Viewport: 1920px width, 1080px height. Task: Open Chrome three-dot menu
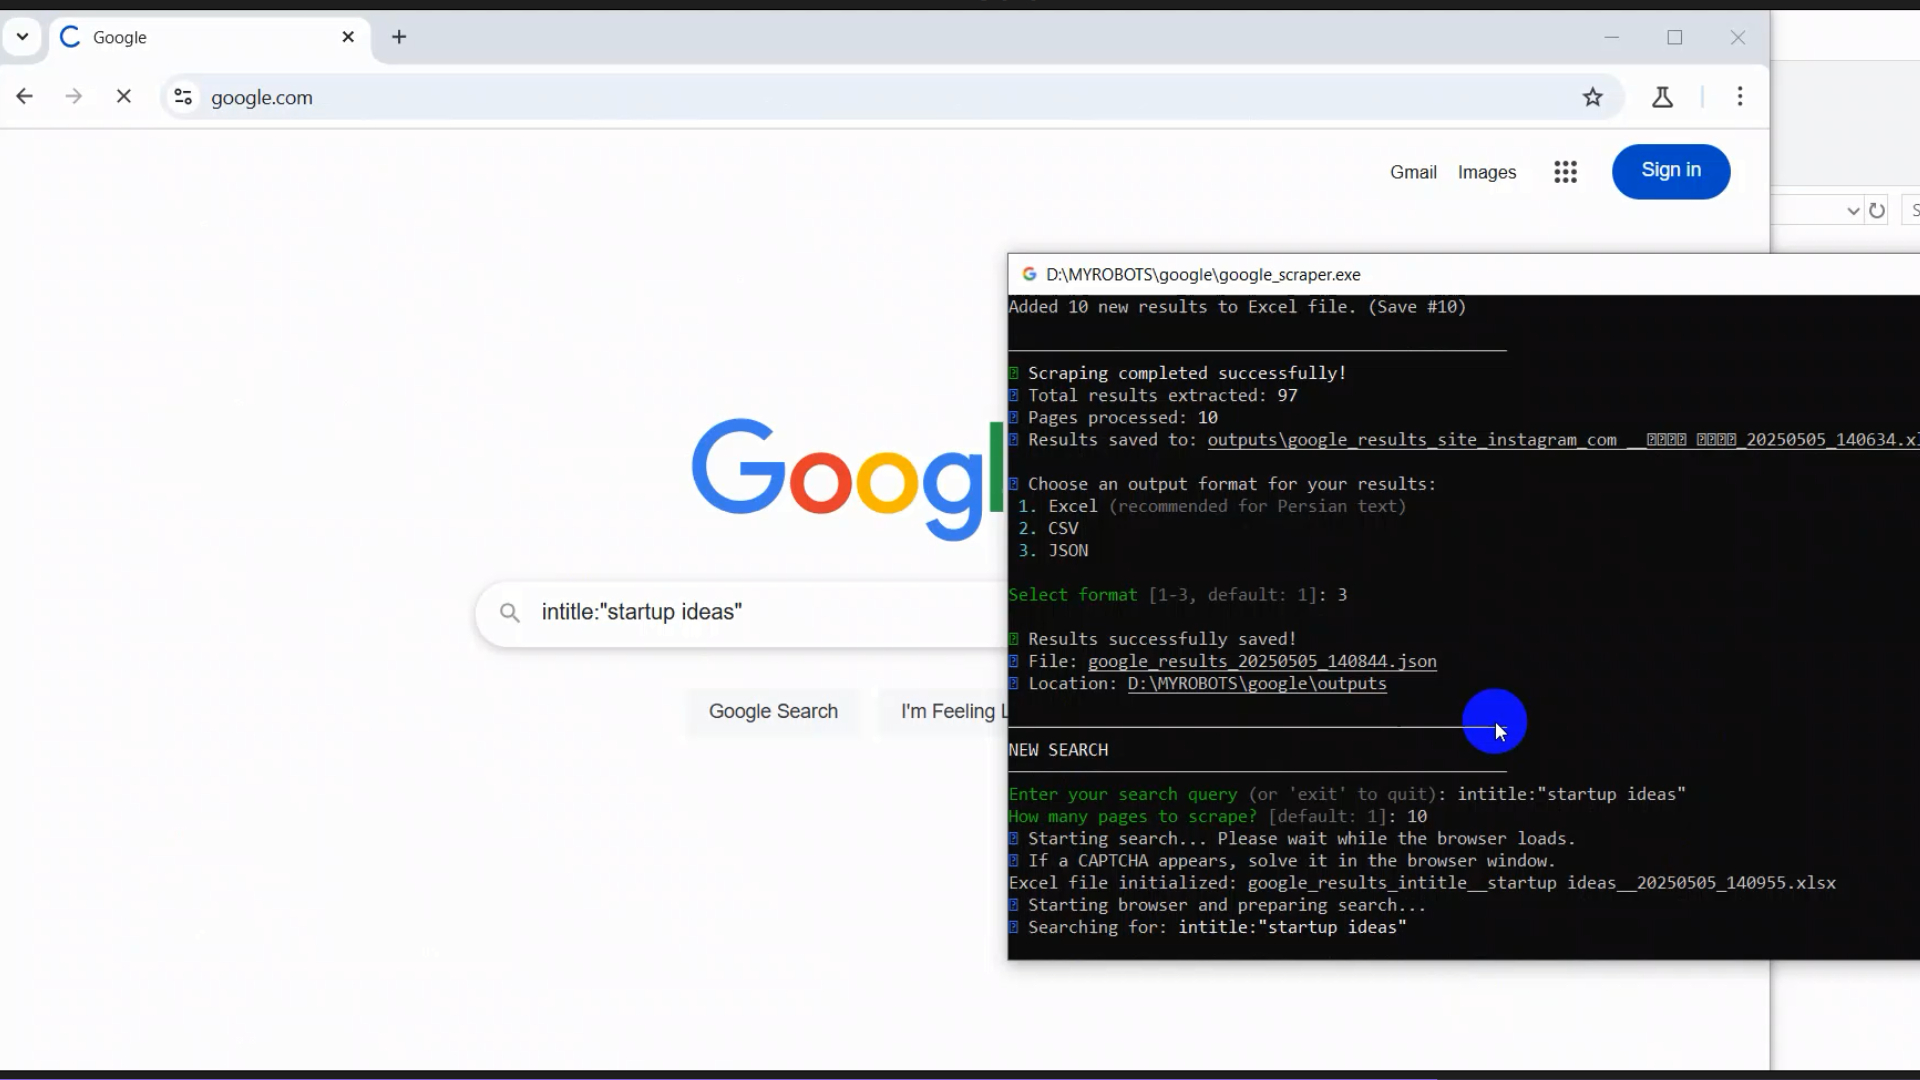pyautogui.click(x=1740, y=97)
